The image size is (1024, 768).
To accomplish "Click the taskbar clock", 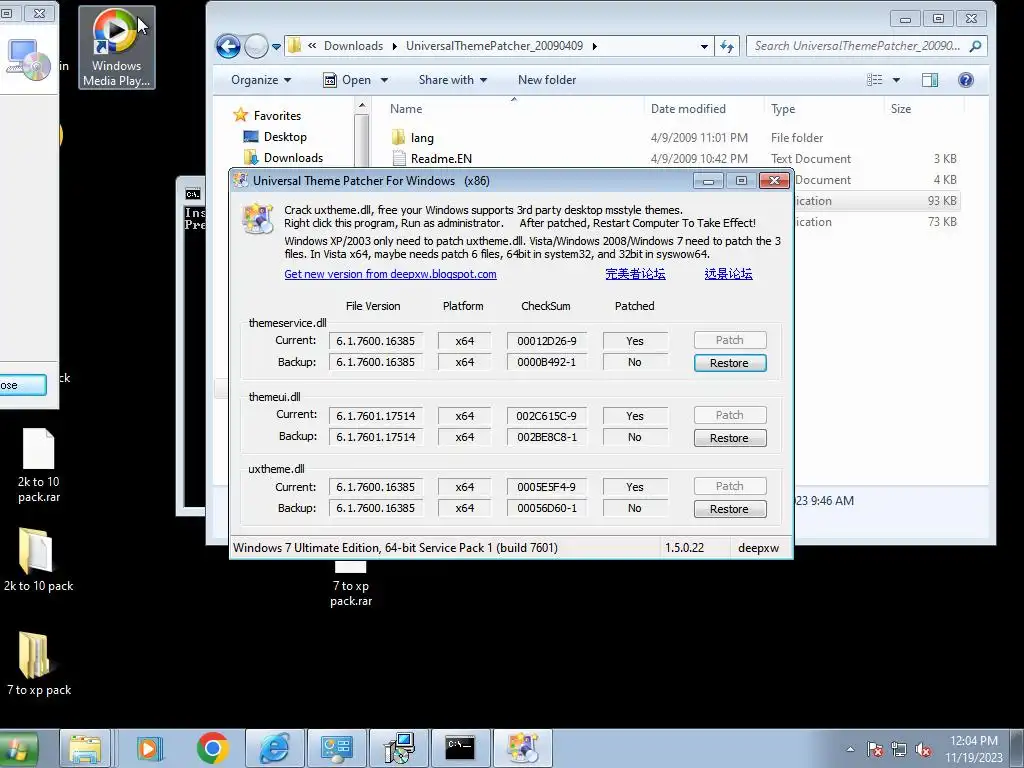I will pyautogui.click(x=974, y=749).
